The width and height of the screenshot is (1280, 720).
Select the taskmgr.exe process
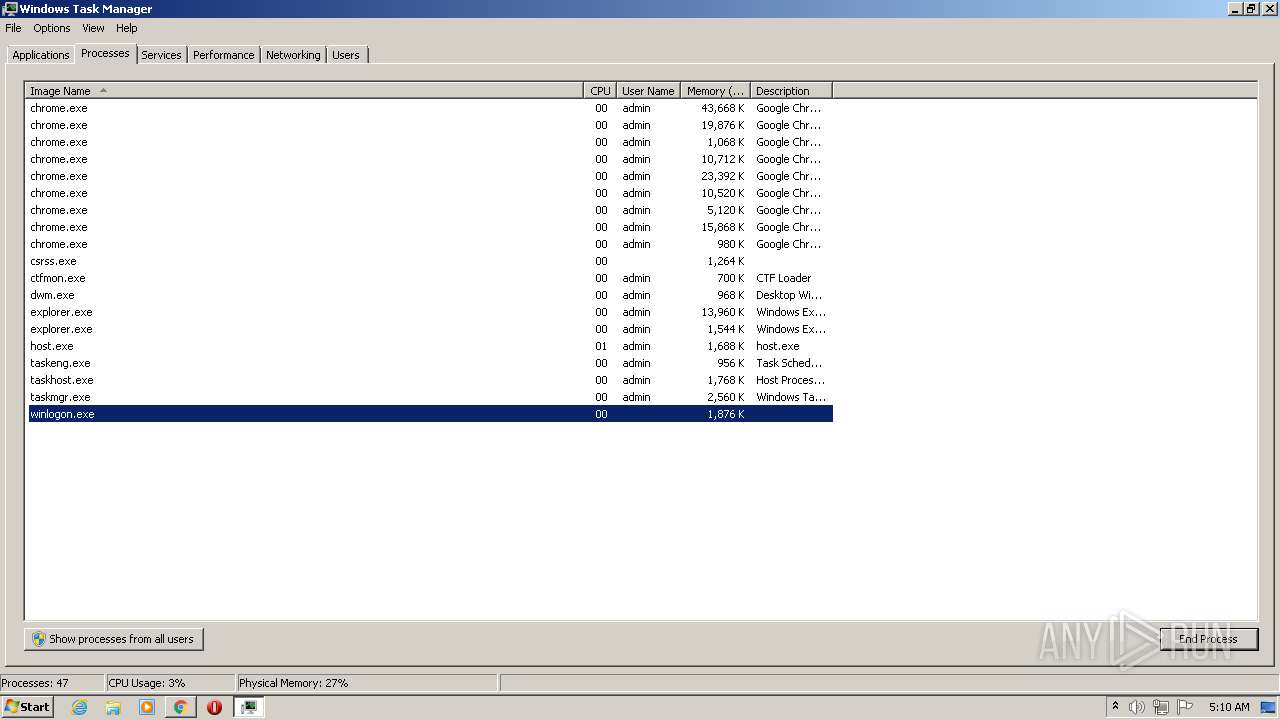click(430, 397)
